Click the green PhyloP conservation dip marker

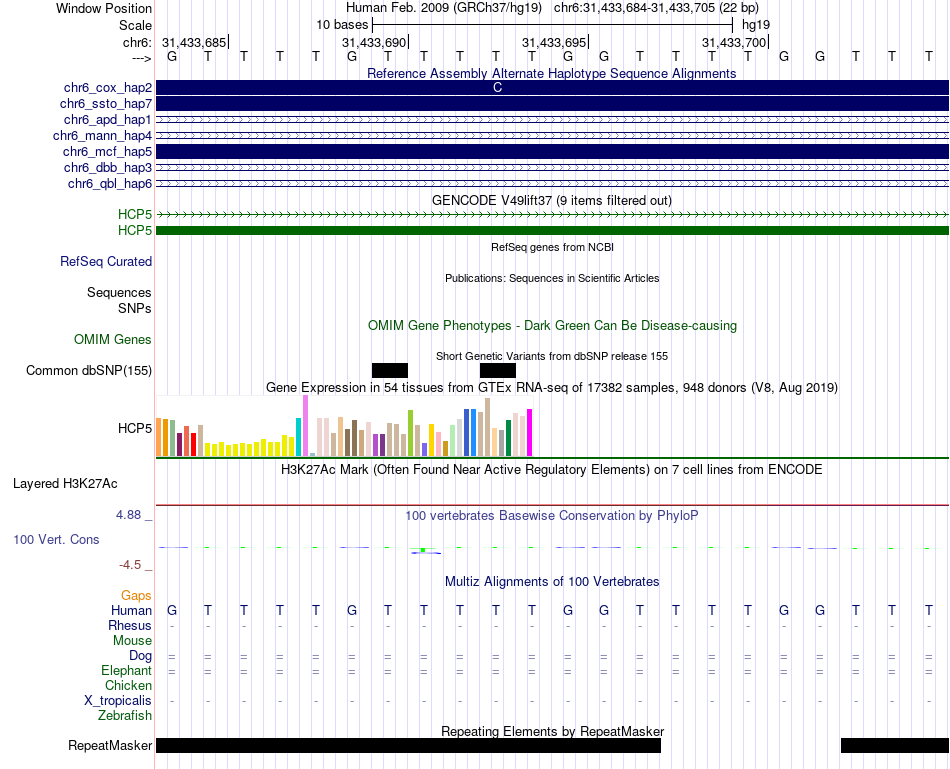(423, 550)
